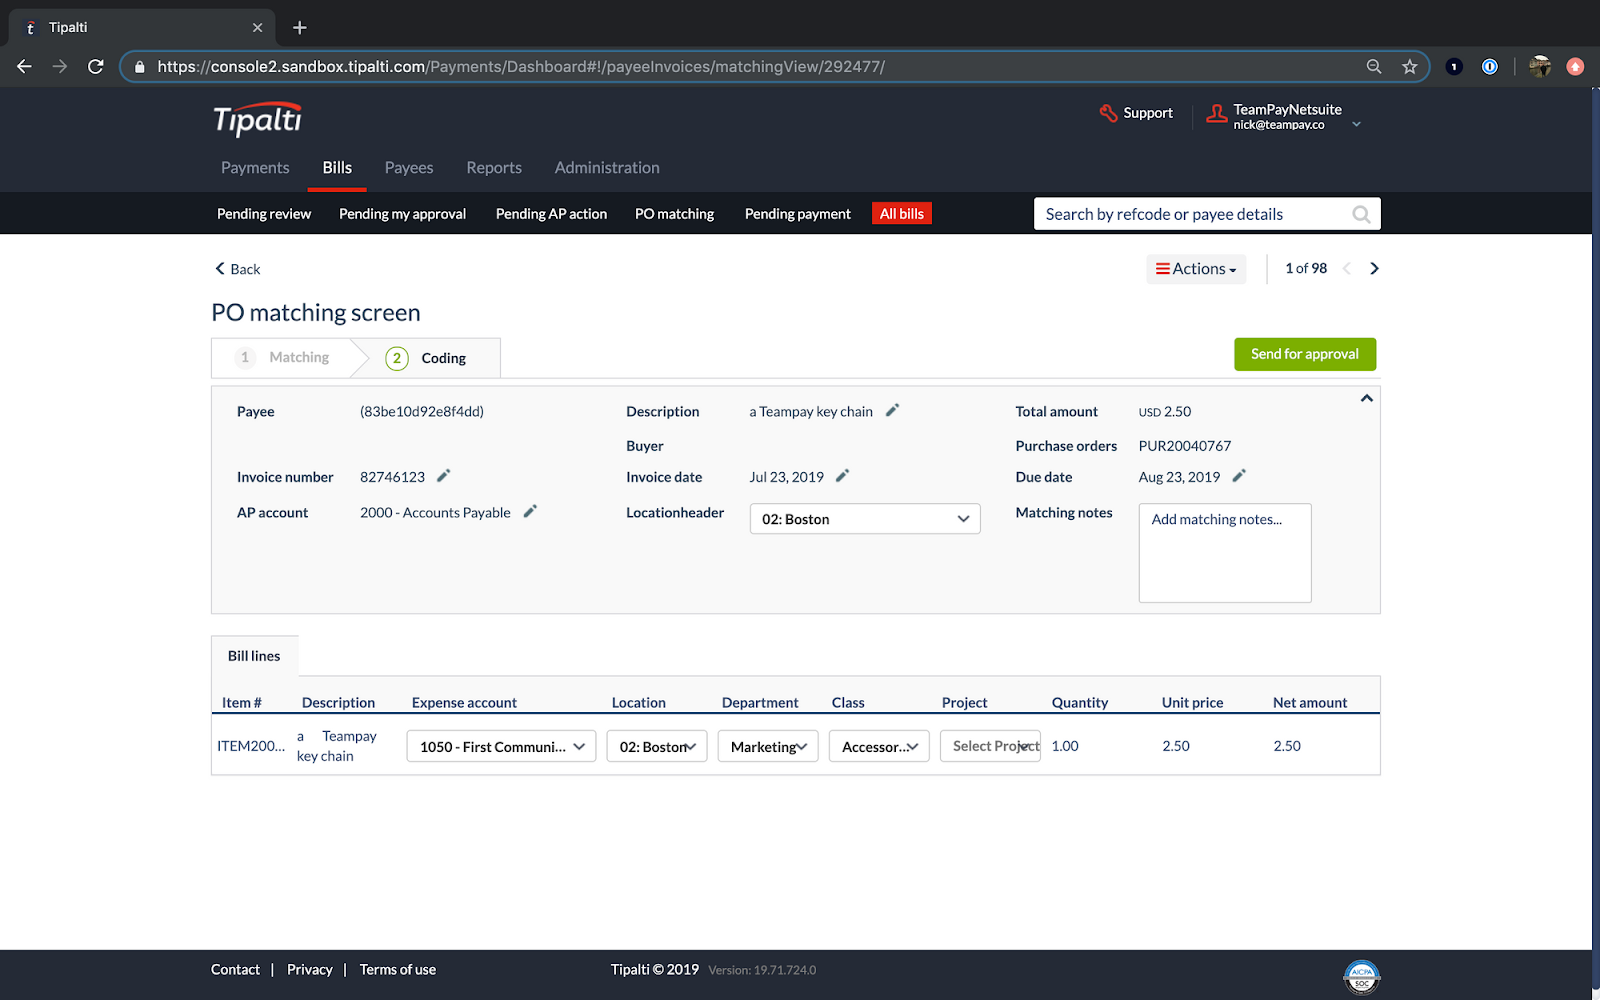This screenshot has height=1000, width=1600.
Task: Open the Bills main menu
Action: (x=337, y=168)
